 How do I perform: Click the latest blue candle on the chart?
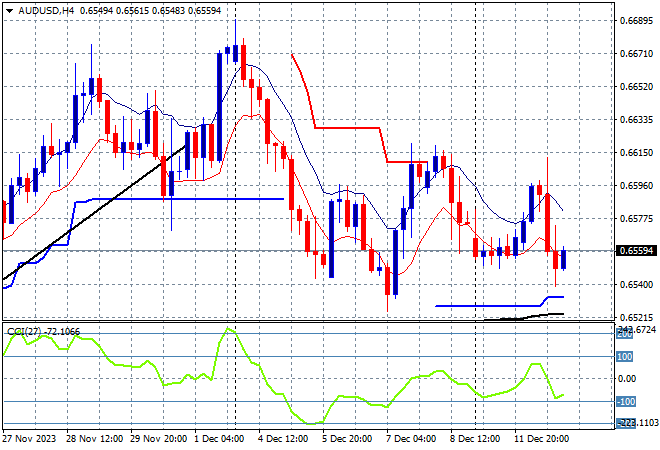pos(565,259)
